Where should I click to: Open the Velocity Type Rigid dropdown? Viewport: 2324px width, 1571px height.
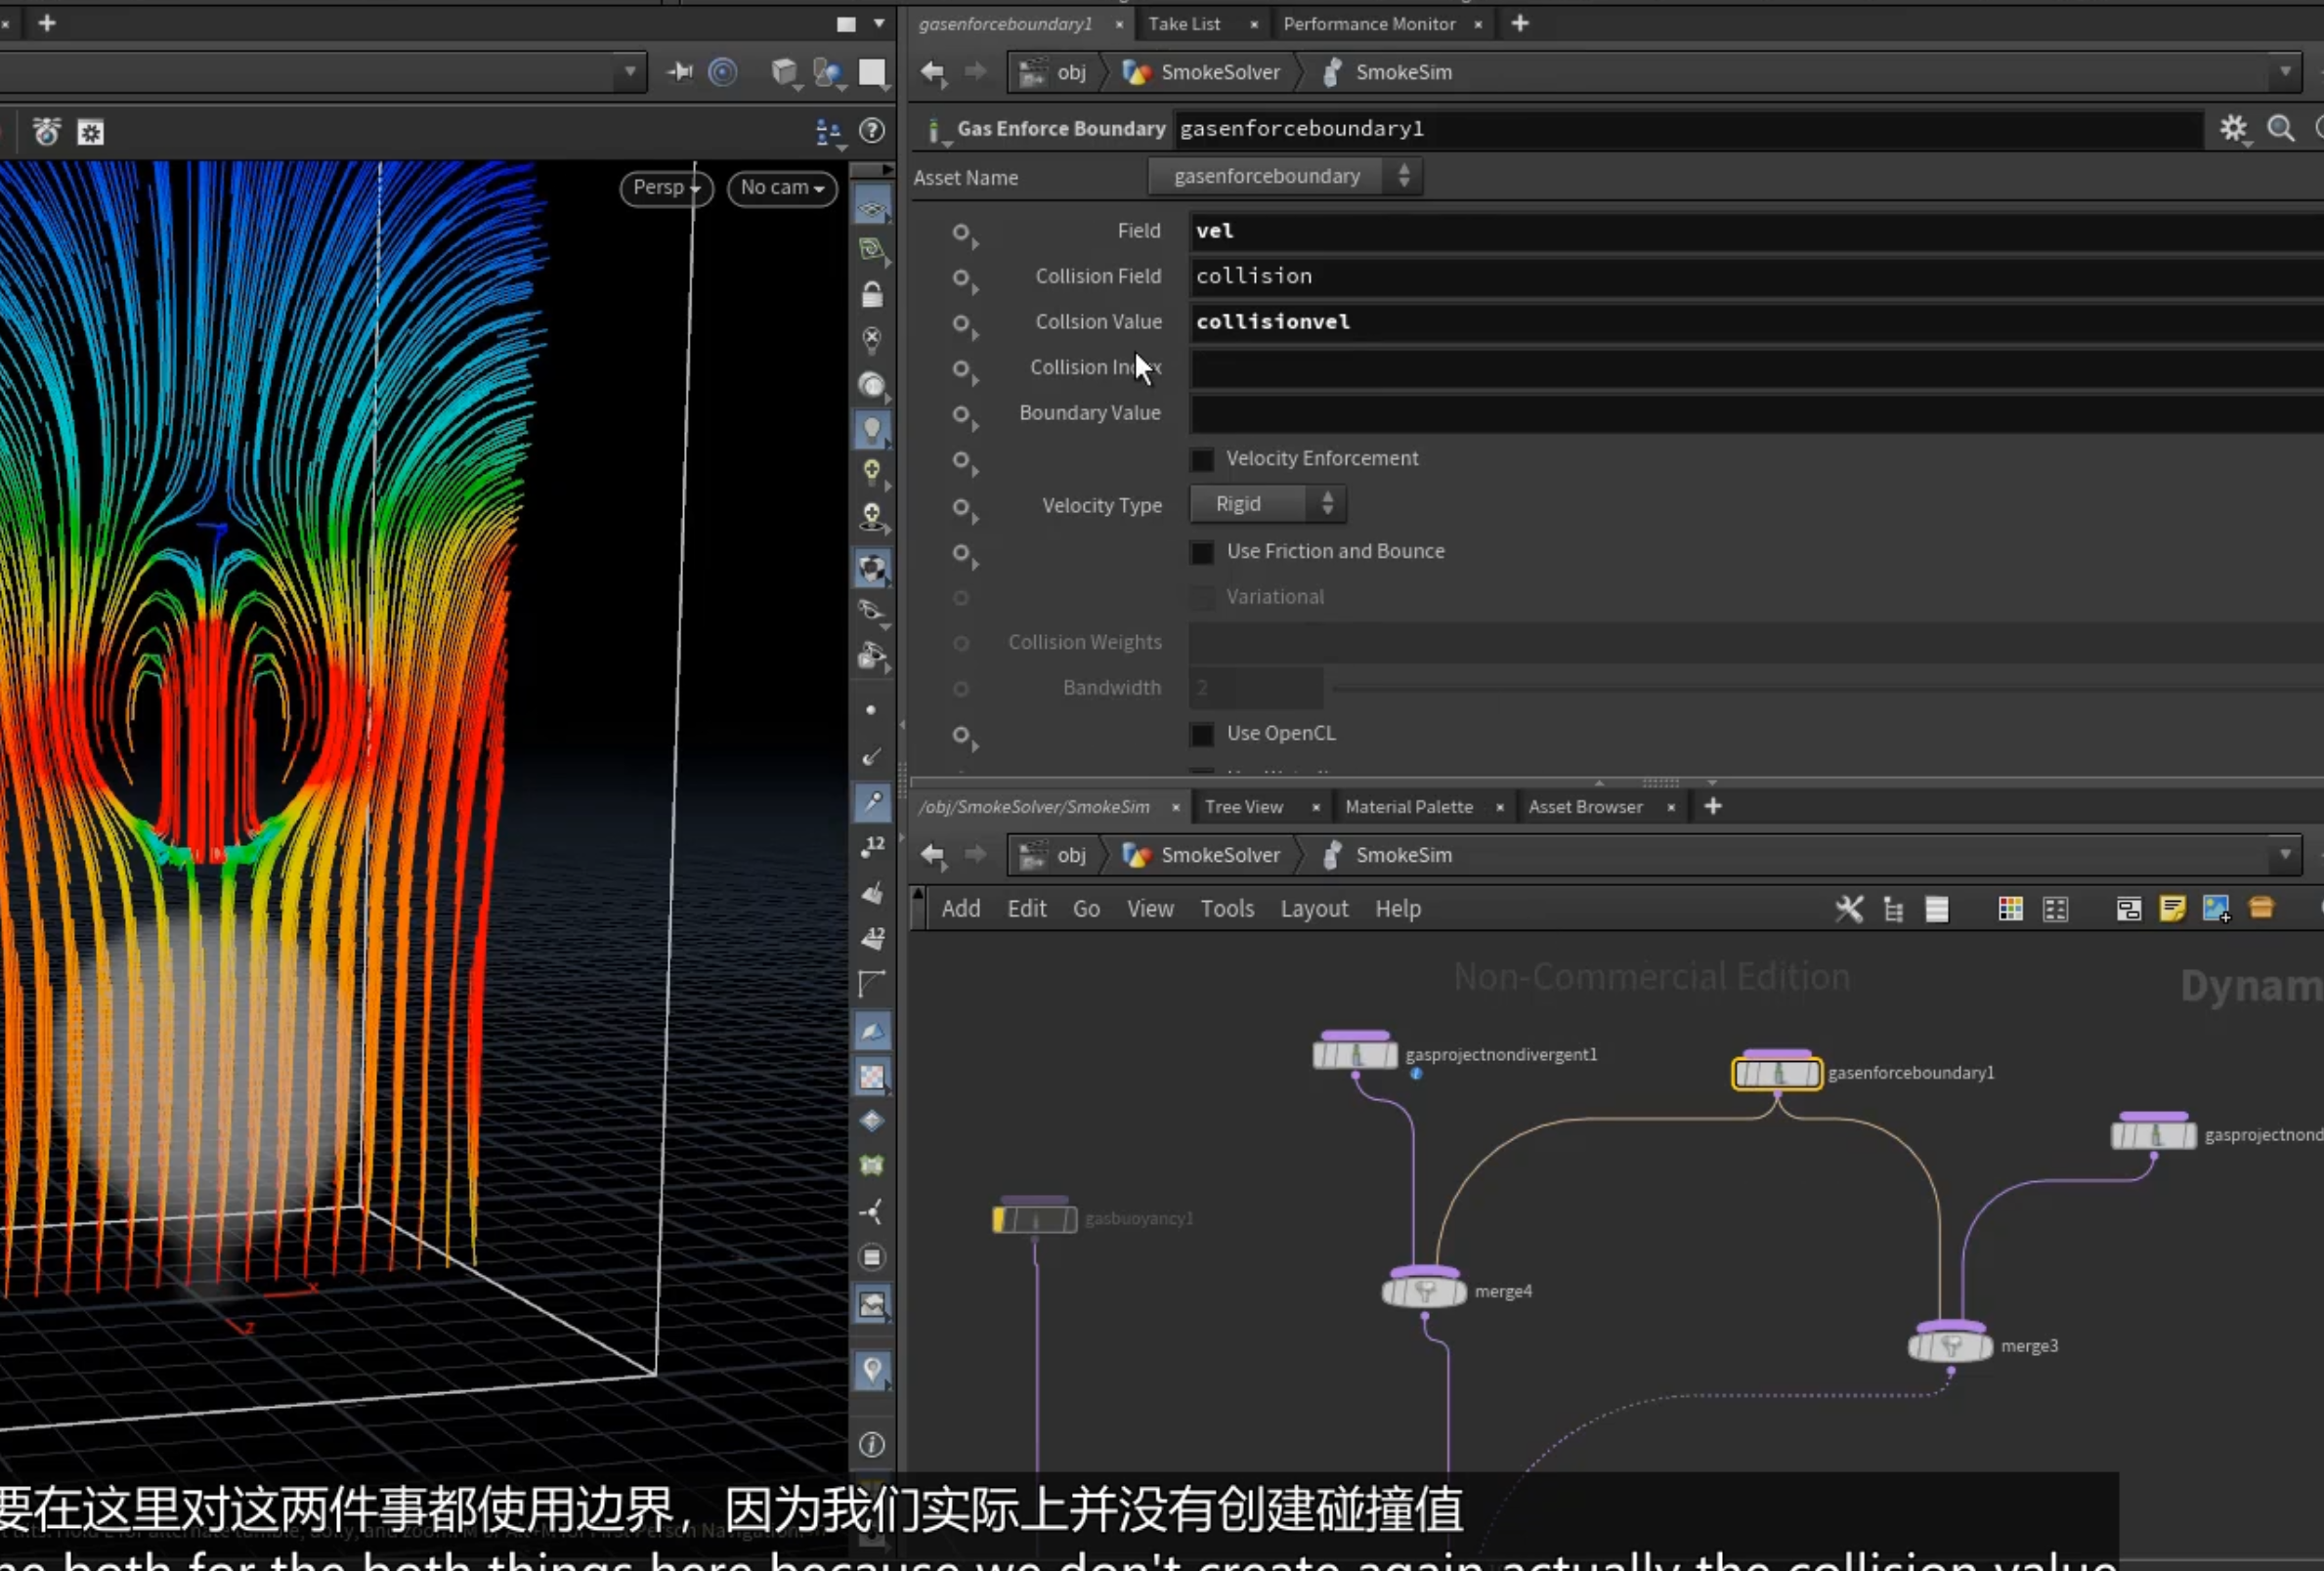[1268, 504]
